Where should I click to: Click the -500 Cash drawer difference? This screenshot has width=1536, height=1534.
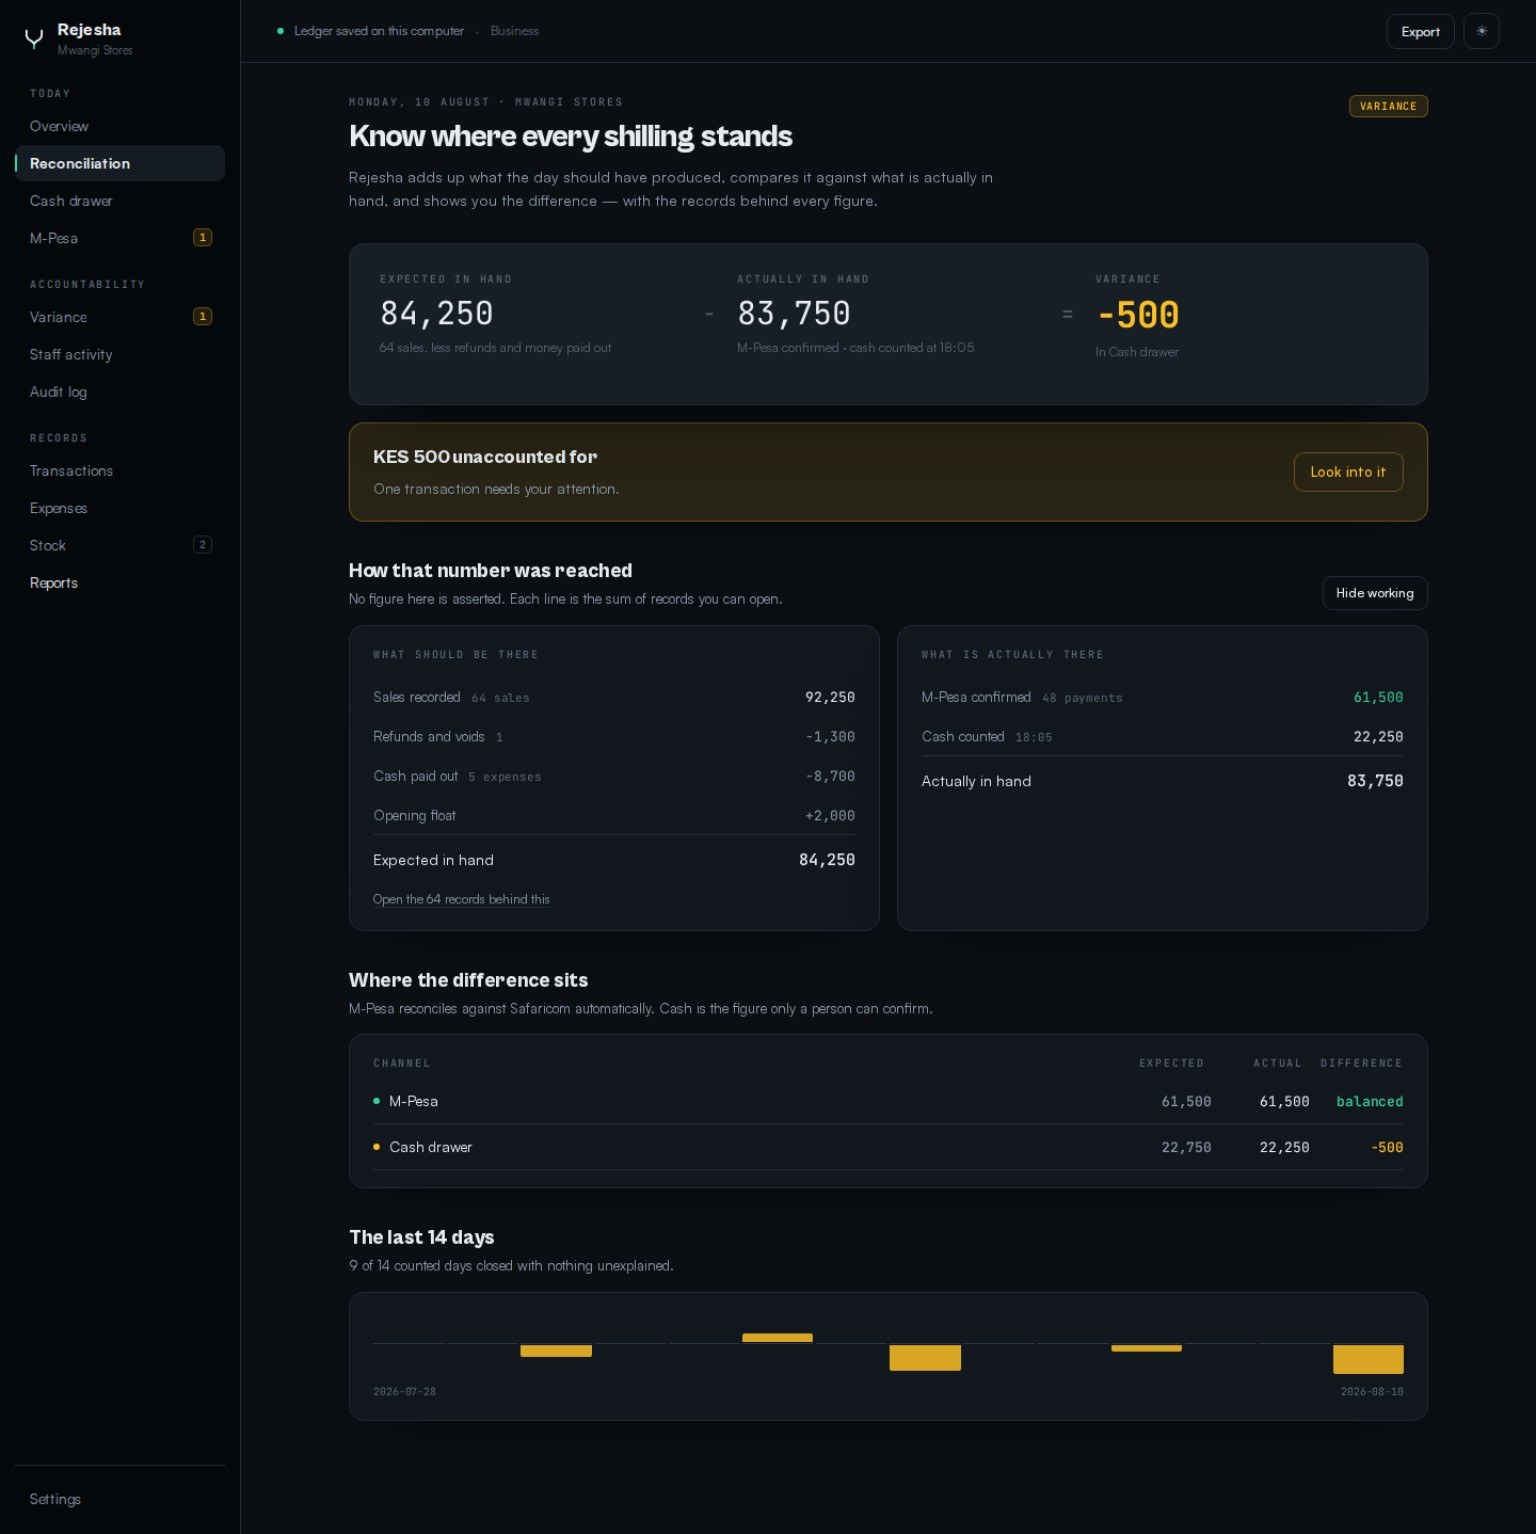click(x=1387, y=1147)
